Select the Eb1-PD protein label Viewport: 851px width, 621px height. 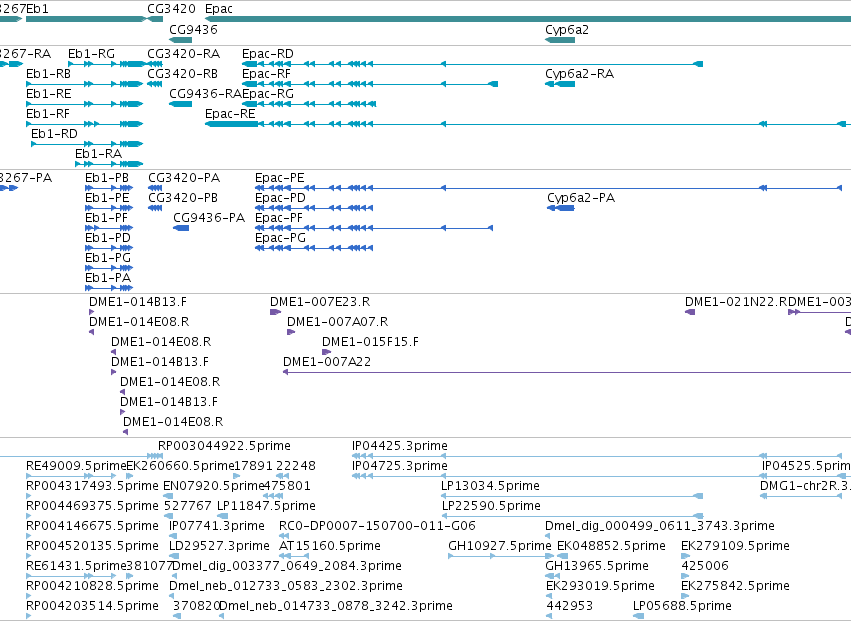(108, 238)
